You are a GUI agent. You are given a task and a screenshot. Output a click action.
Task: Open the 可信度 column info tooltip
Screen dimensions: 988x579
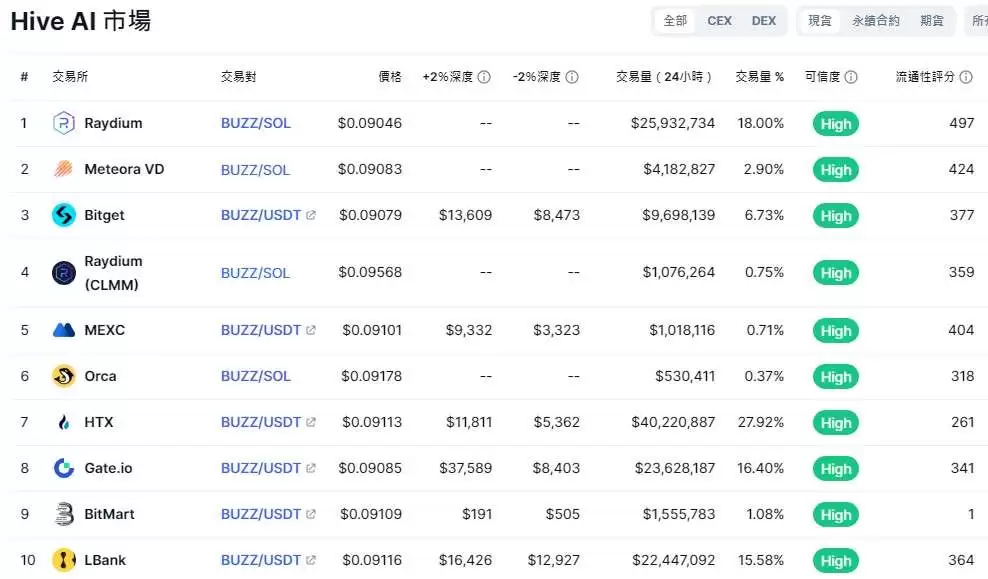point(850,76)
